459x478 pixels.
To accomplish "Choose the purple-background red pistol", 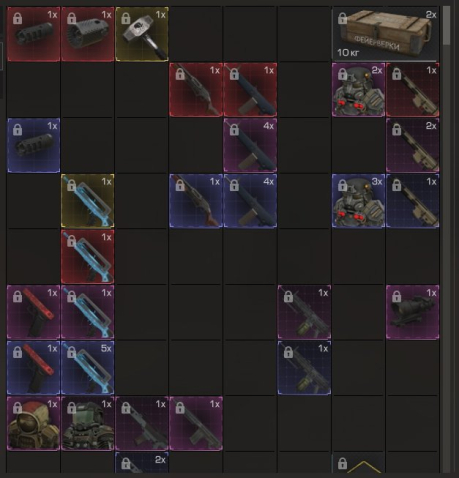I will tap(34, 312).
